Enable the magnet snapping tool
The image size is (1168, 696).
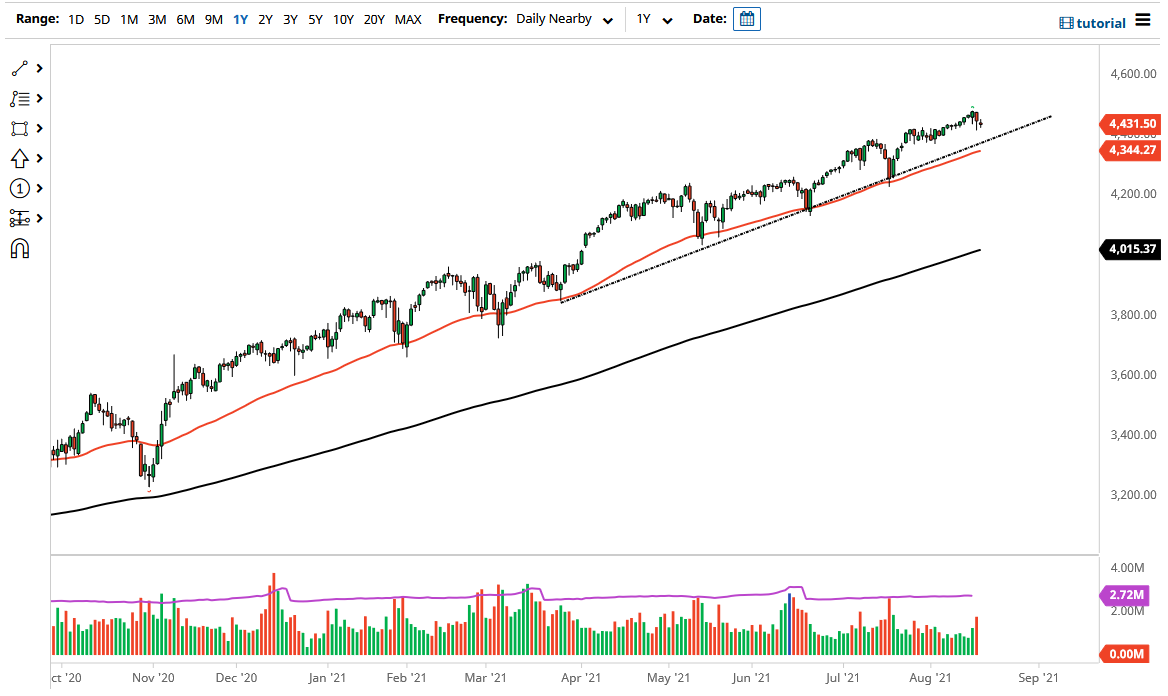pyautogui.click(x=20, y=248)
